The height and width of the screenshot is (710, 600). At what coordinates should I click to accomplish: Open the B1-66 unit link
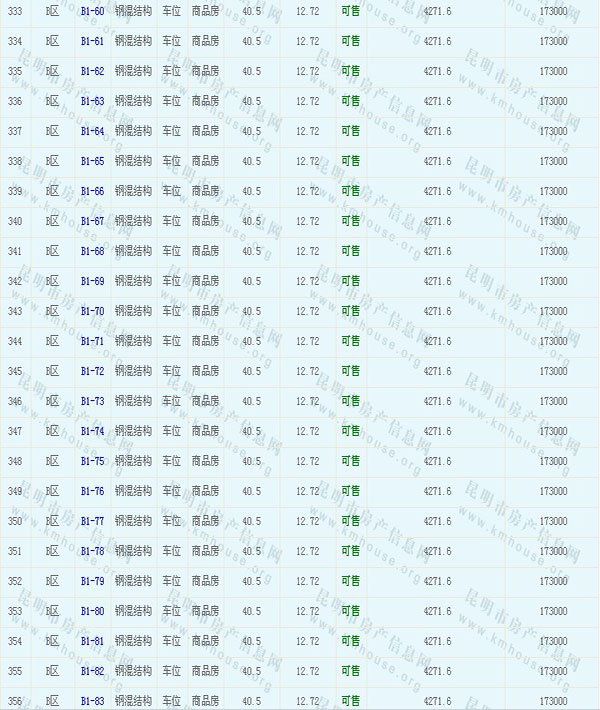(92, 192)
